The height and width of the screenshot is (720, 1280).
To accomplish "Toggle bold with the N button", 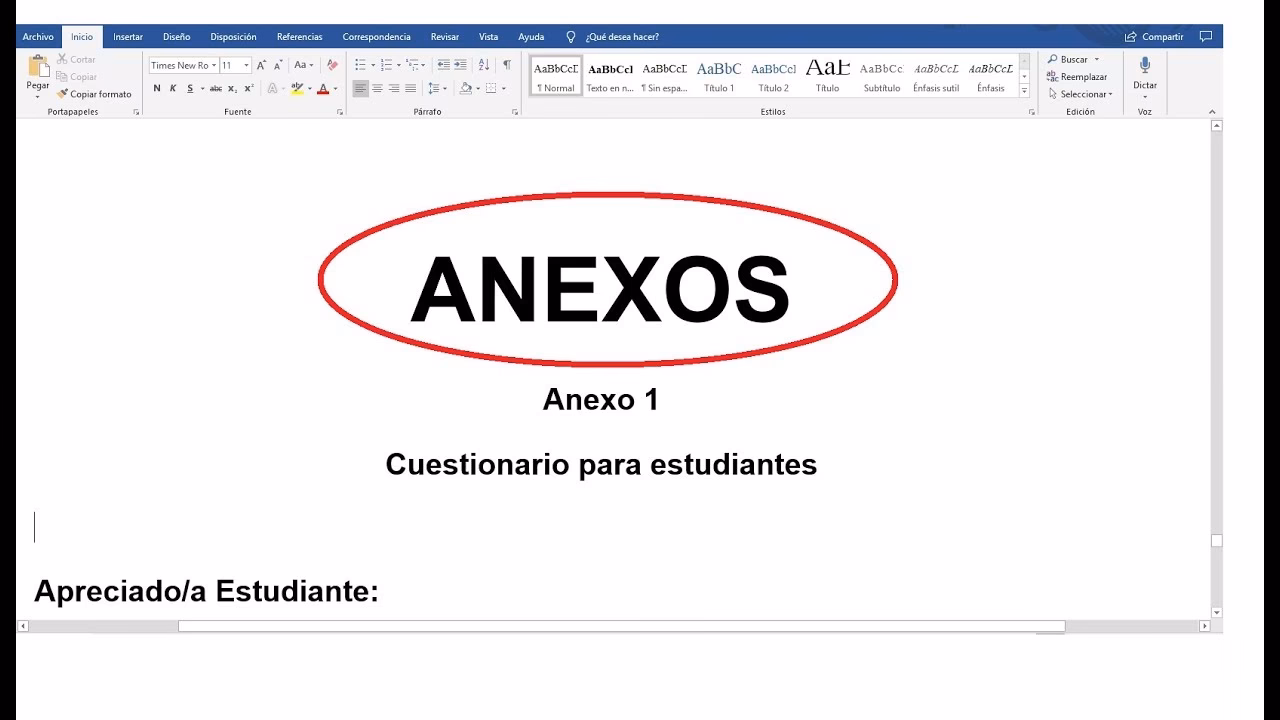I will point(156,88).
